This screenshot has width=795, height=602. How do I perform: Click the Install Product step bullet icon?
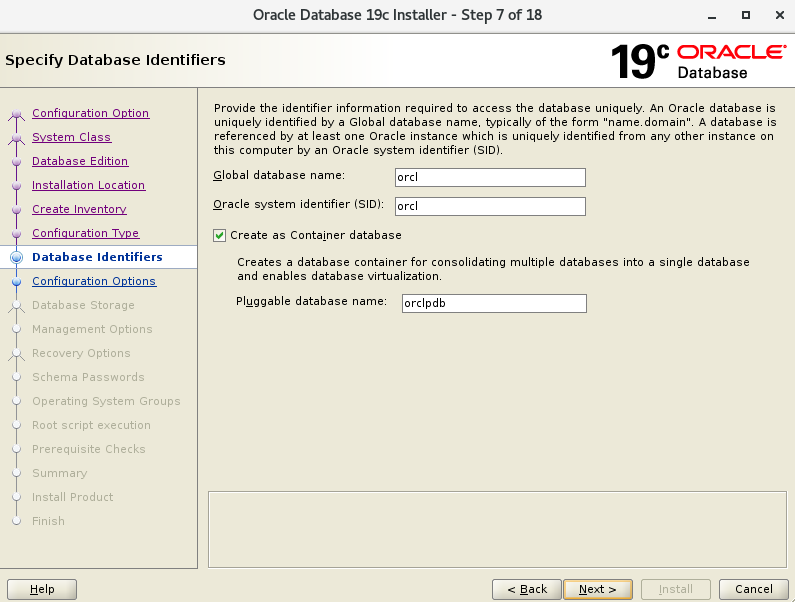[x=17, y=497]
